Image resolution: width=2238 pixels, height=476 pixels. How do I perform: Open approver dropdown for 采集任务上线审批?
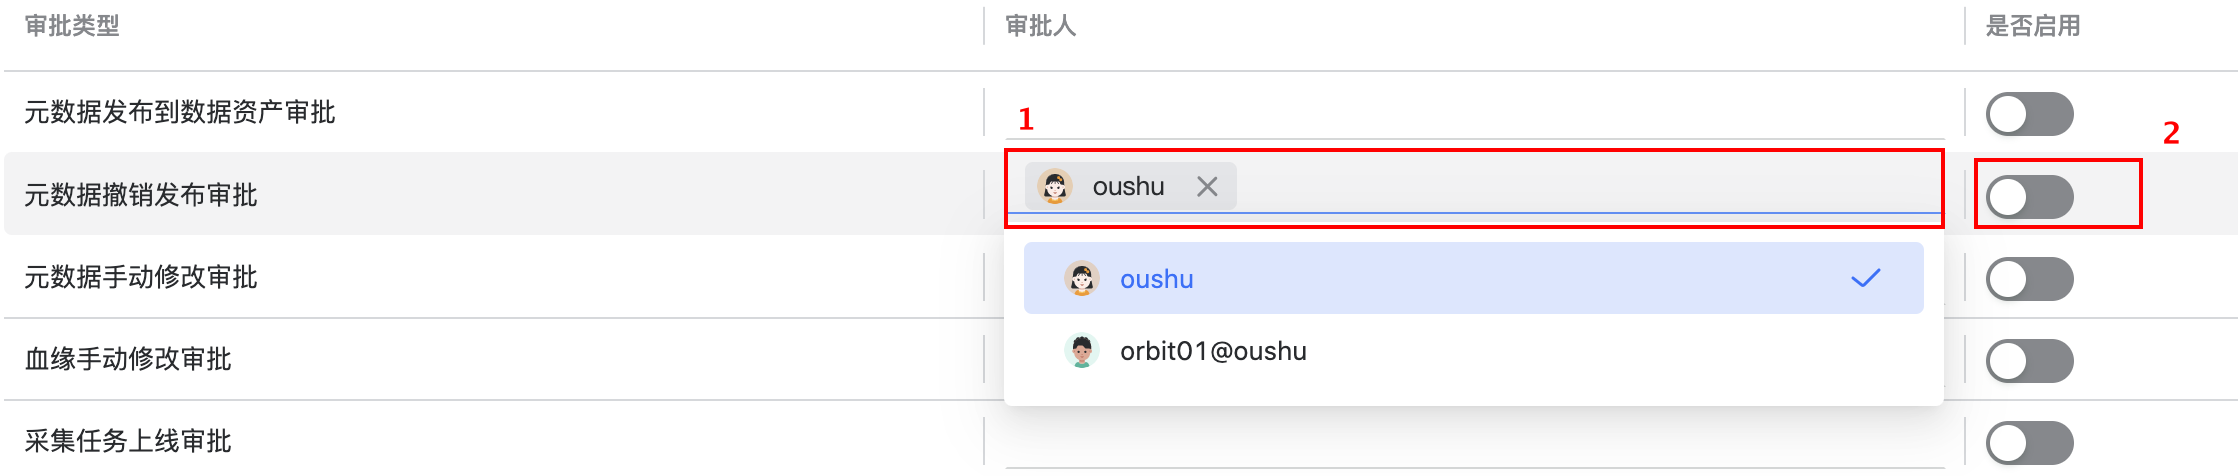(x=1475, y=441)
